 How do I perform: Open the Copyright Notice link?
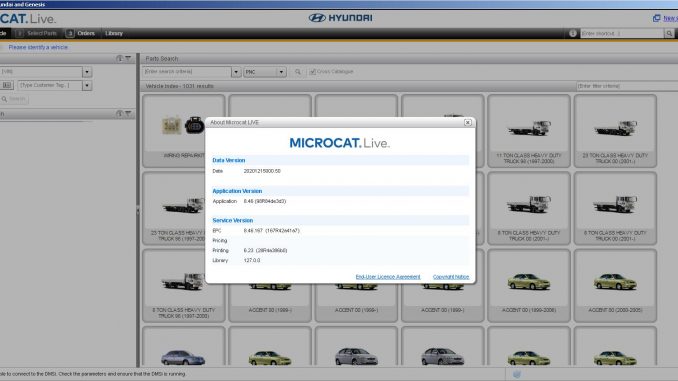coord(451,277)
